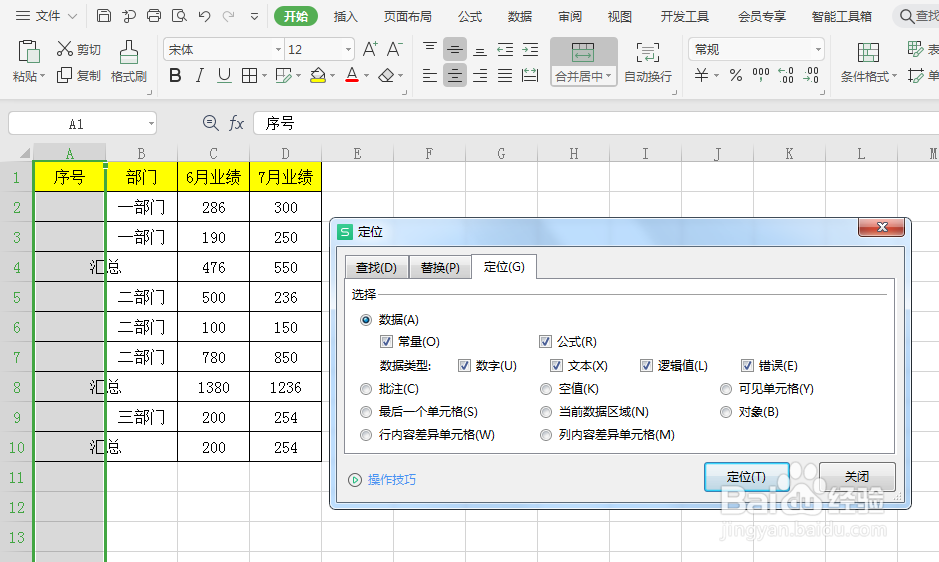Open the 操作技巧 link
This screenshot has width=939, height=562.
click(392, 479)
